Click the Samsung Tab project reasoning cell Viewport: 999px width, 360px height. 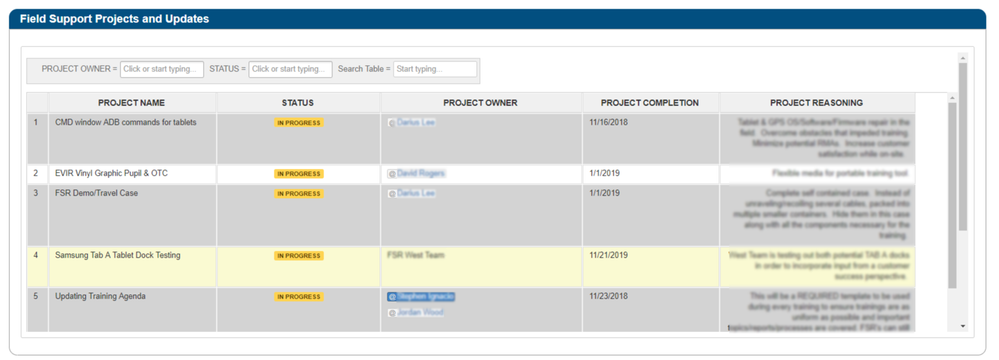tap(817, 266)
